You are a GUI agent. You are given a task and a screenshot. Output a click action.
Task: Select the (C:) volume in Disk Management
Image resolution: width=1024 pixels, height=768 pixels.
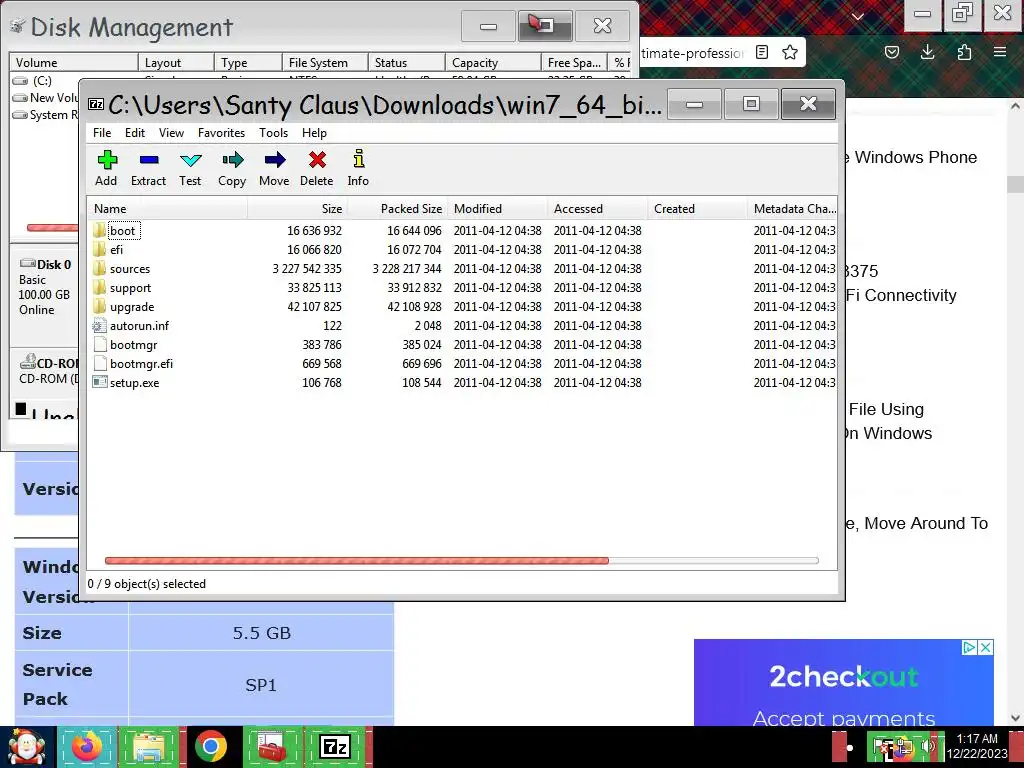pyautogui.click(x=42, y=80)
